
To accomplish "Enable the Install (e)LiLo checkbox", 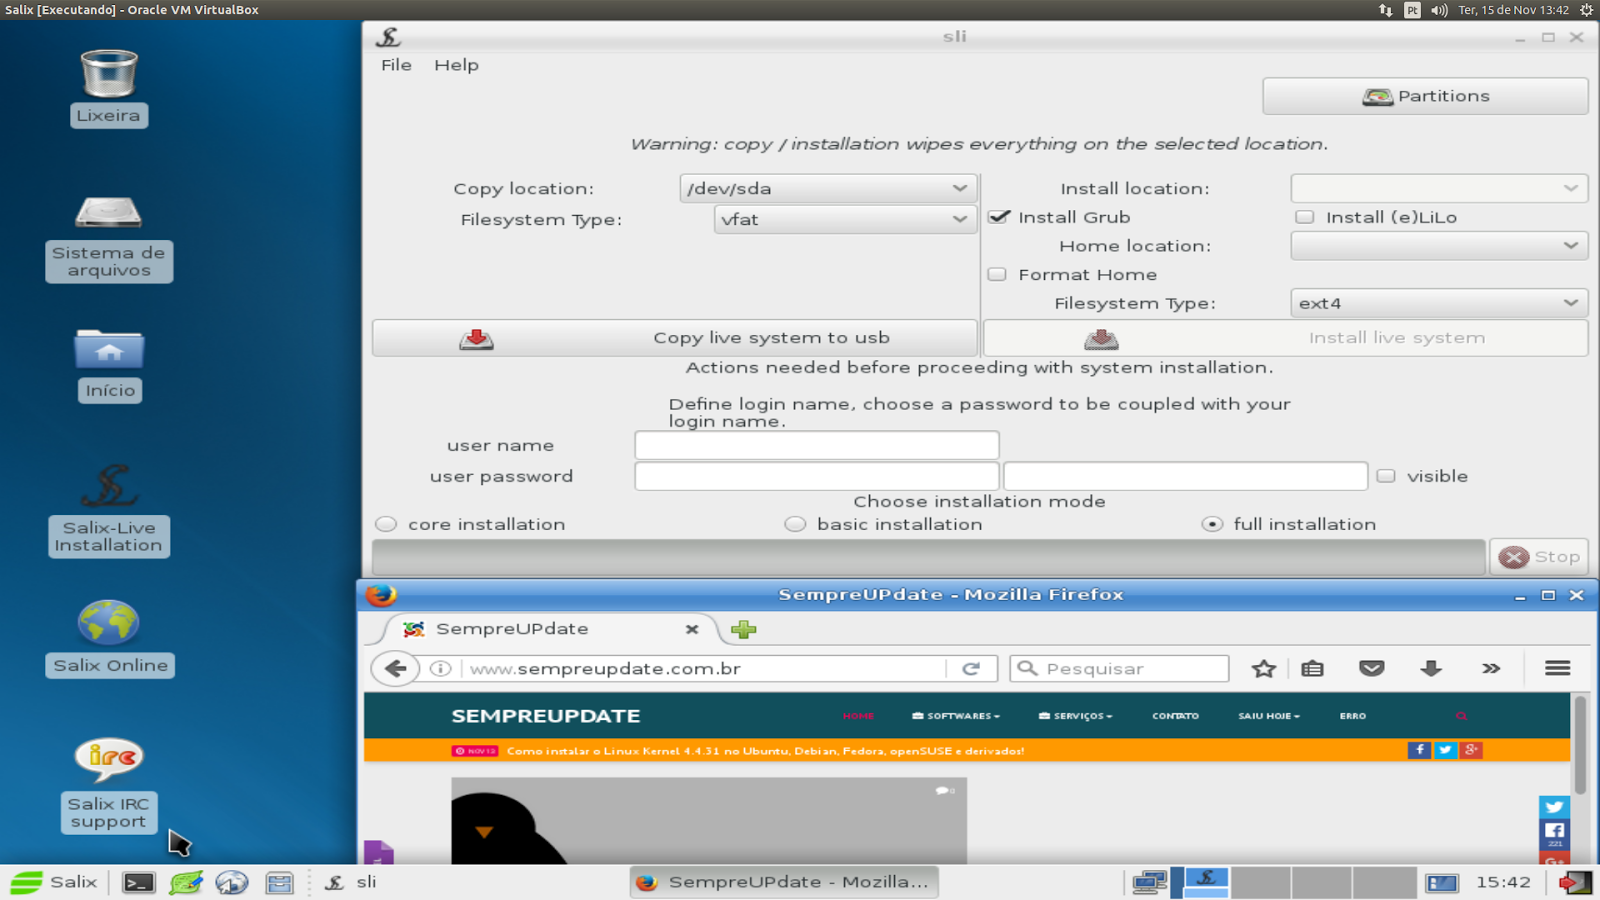I will [x=1304, y=217].
